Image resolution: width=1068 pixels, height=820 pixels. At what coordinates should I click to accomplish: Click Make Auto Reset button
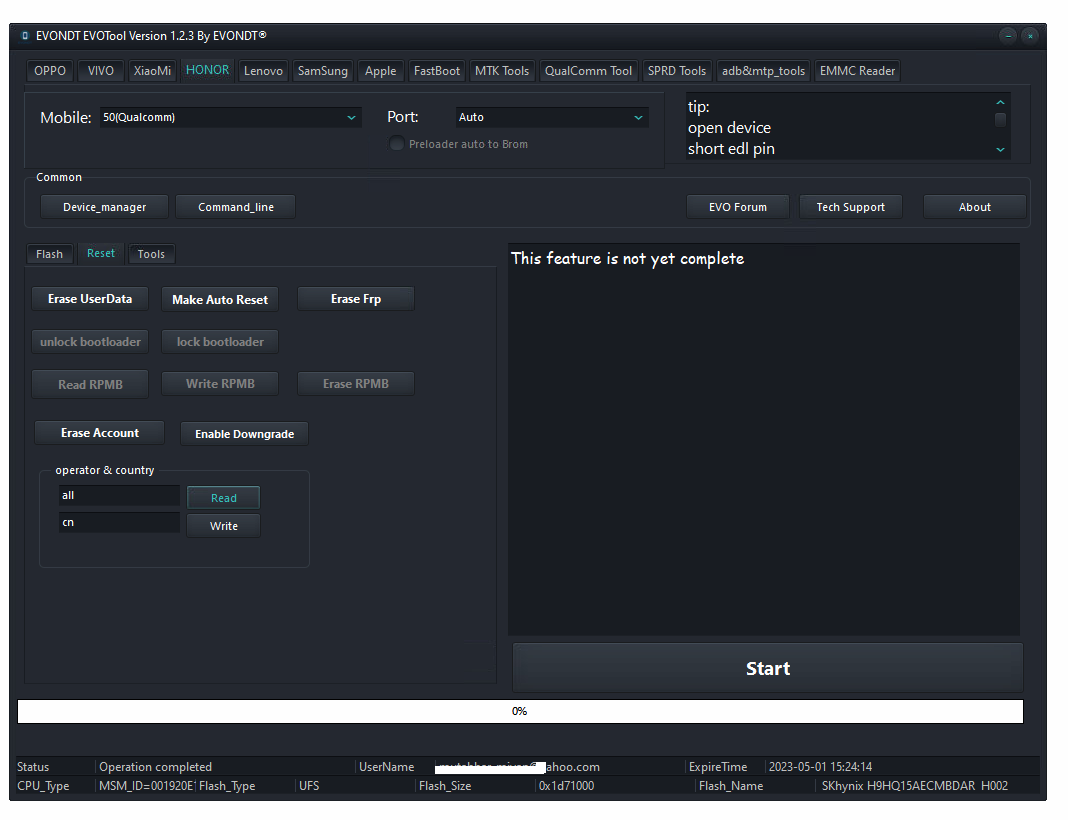[220, 300]
